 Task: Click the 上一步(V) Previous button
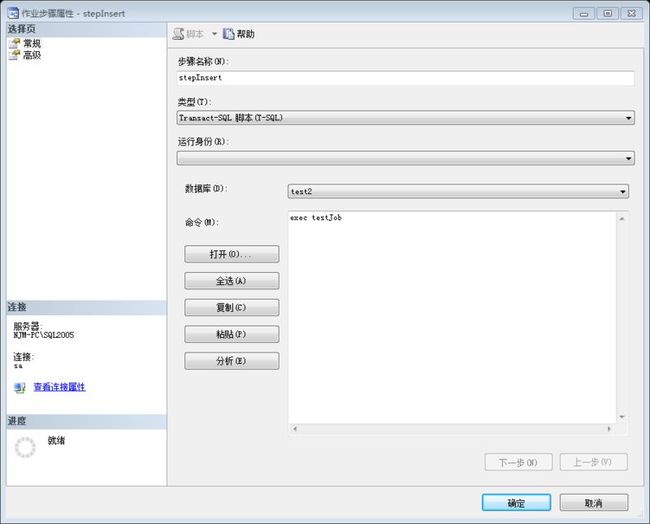click(x=593, y=462)
